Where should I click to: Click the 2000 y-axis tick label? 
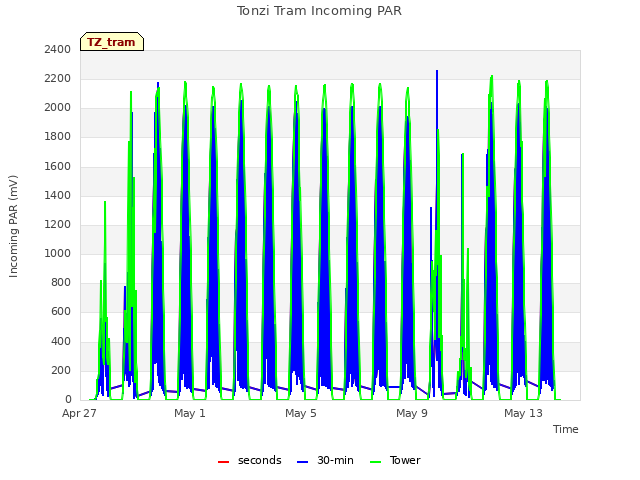[x=58, y=108]
